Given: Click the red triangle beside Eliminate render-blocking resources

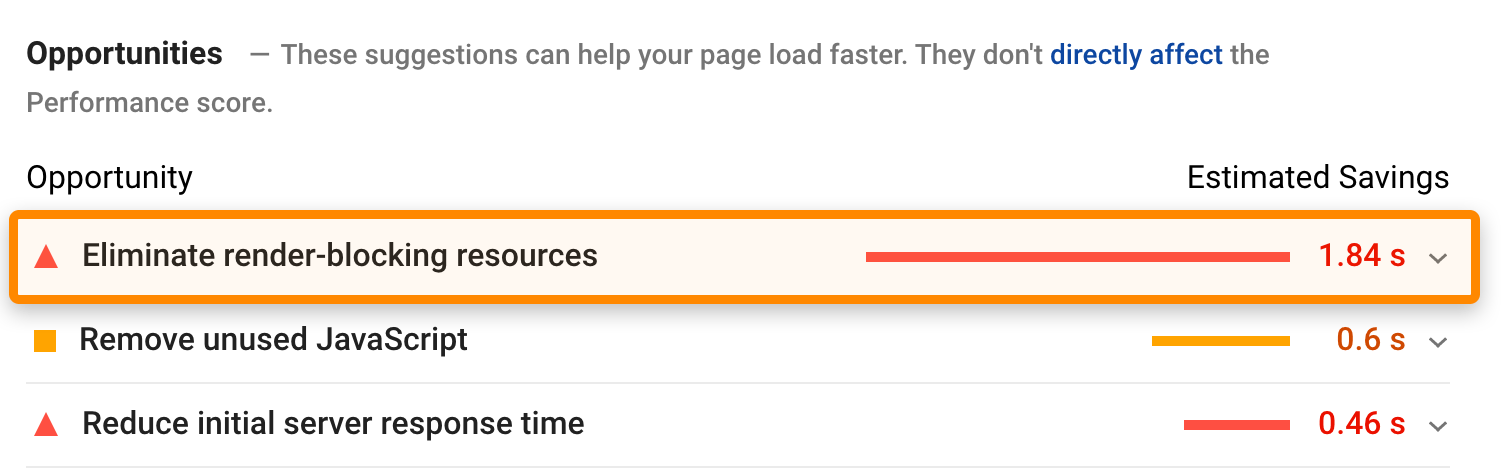Looking at the screenshot, I should [45, 257].
